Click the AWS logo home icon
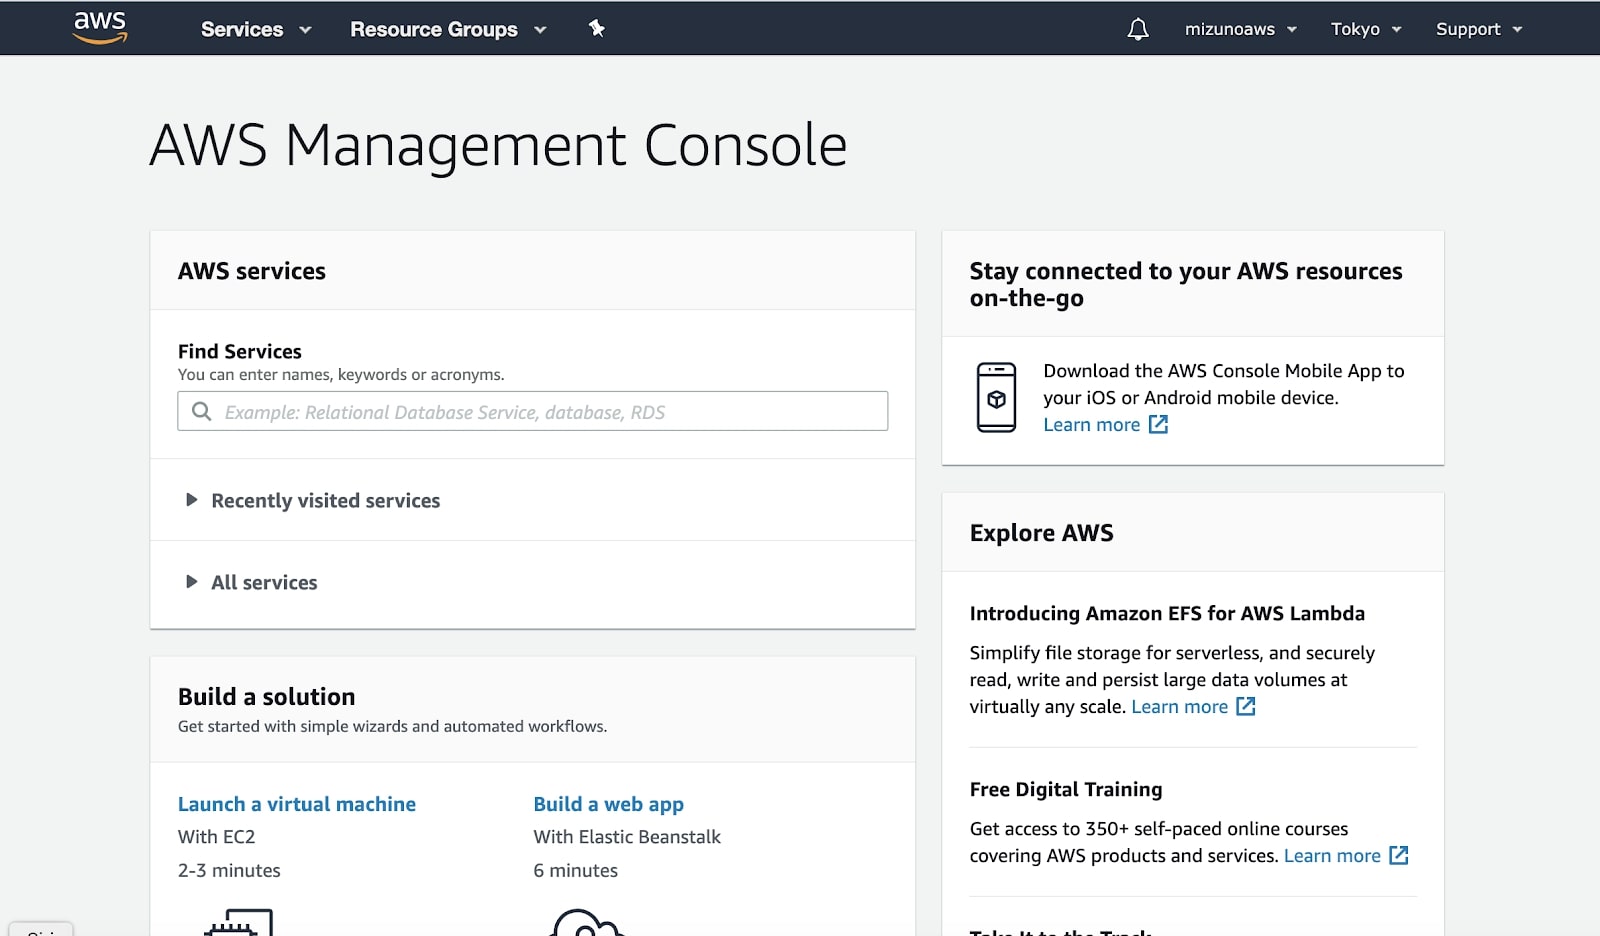This screenshot has height=936, width=1600. point(100,28)
